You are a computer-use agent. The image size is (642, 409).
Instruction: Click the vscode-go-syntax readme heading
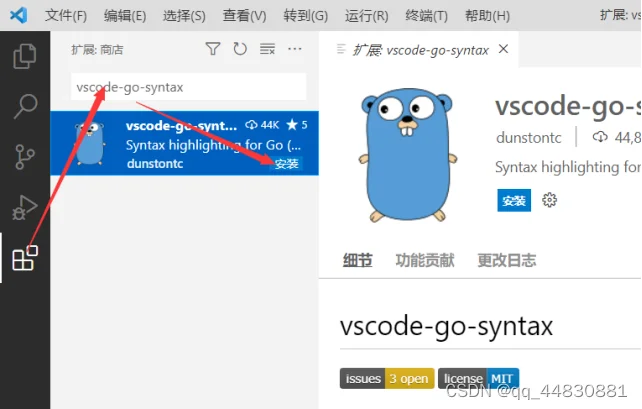coord(446,326)
